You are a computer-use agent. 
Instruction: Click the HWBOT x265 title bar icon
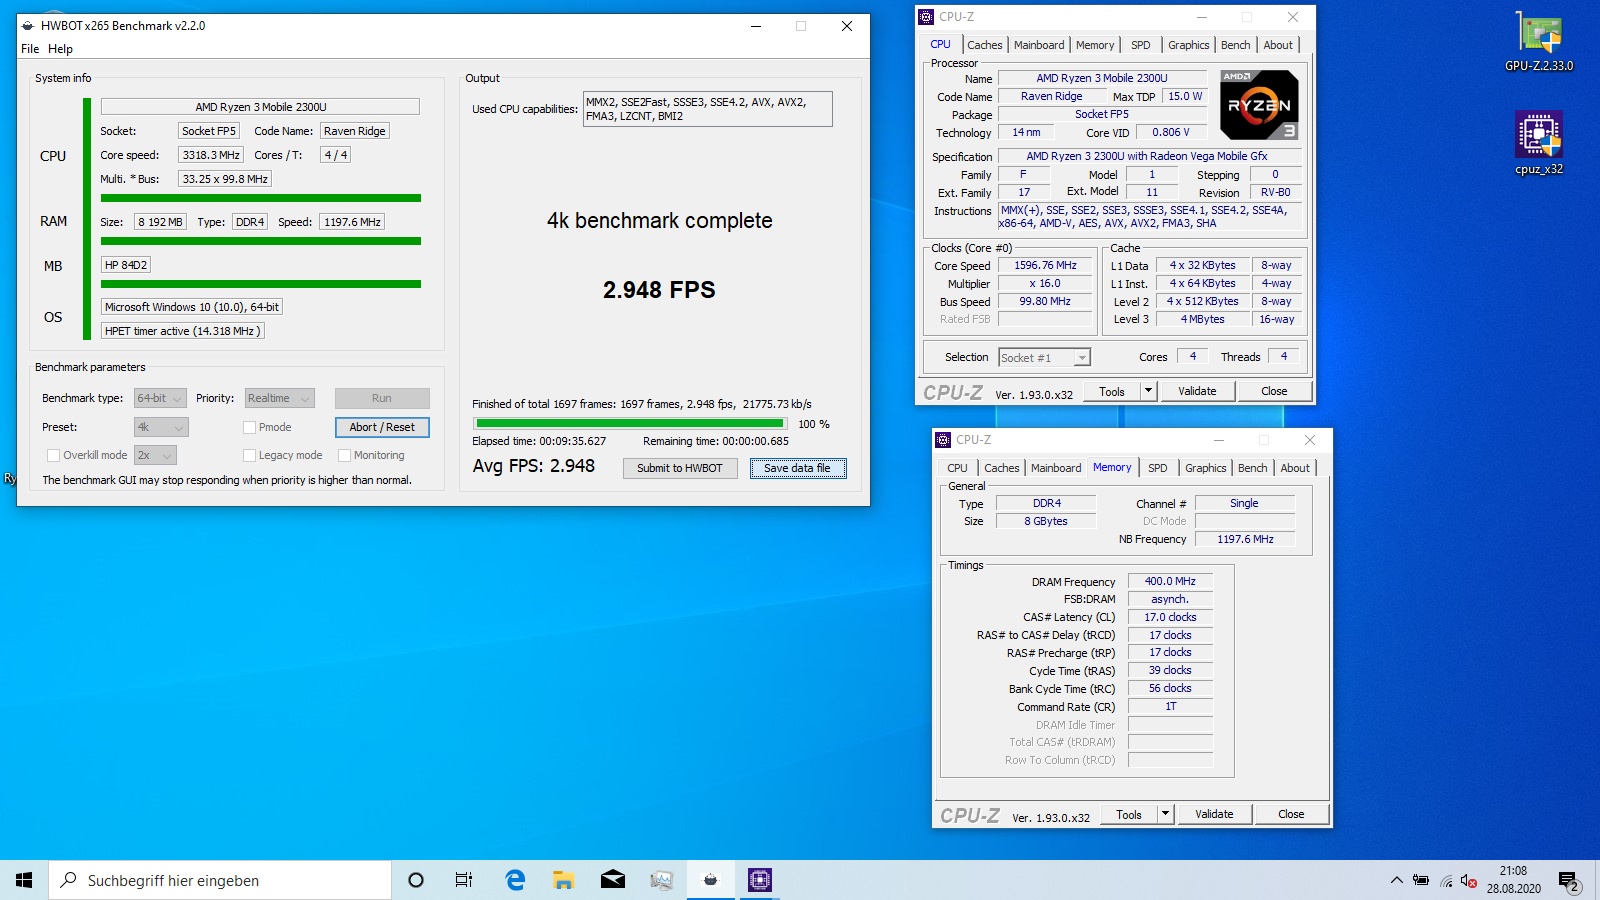(28, 26)
